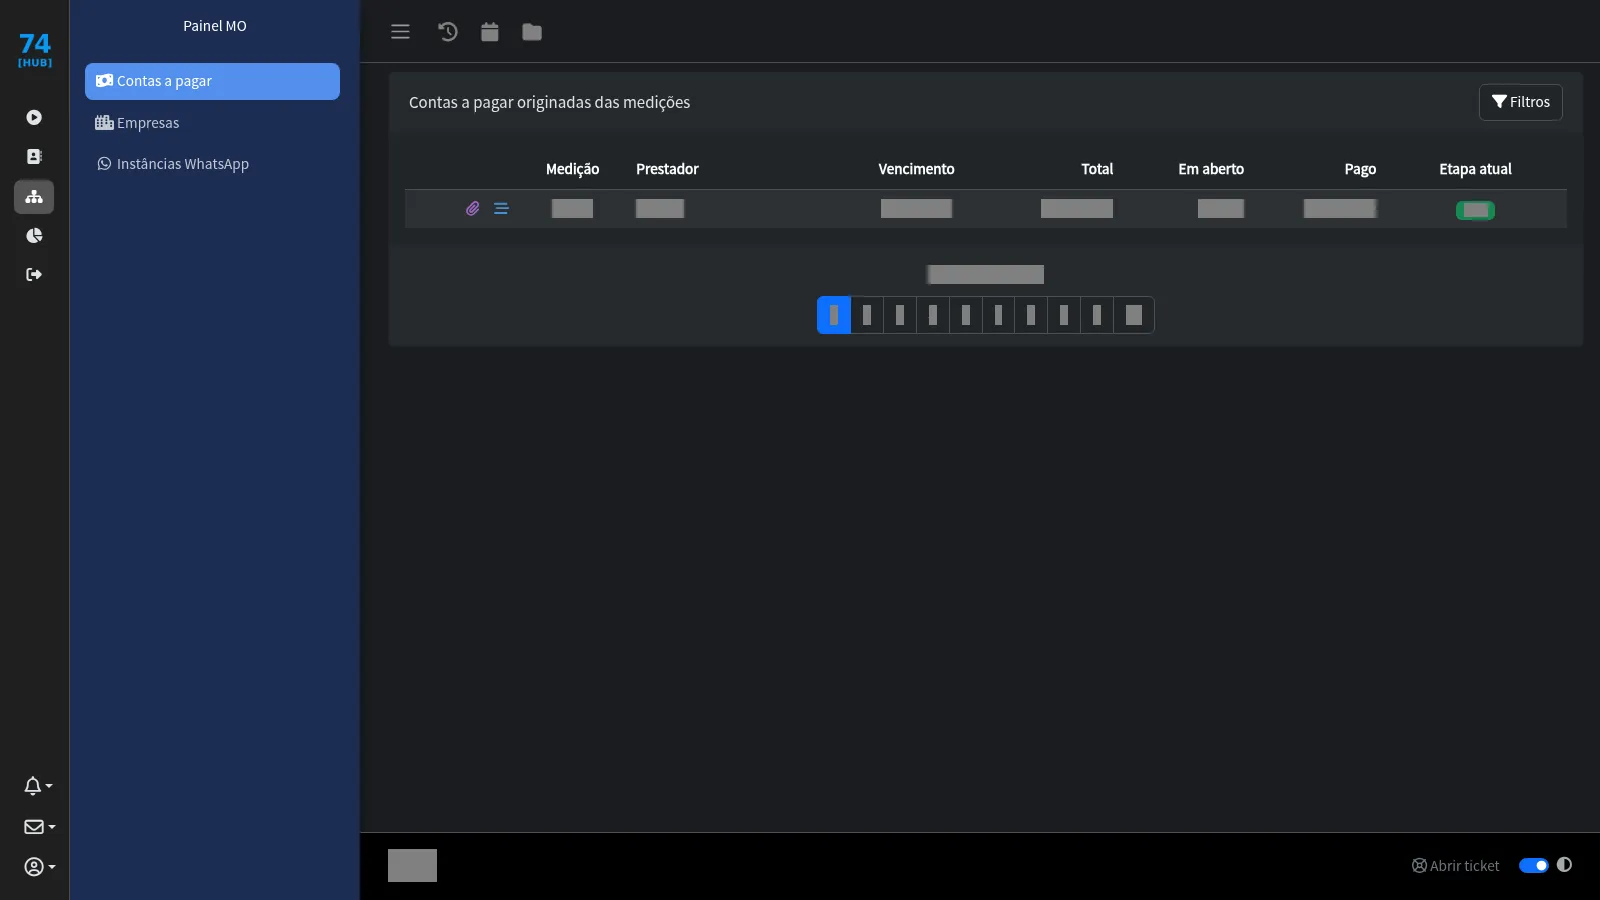Click Abrir ticket link

click(1456, 866)
